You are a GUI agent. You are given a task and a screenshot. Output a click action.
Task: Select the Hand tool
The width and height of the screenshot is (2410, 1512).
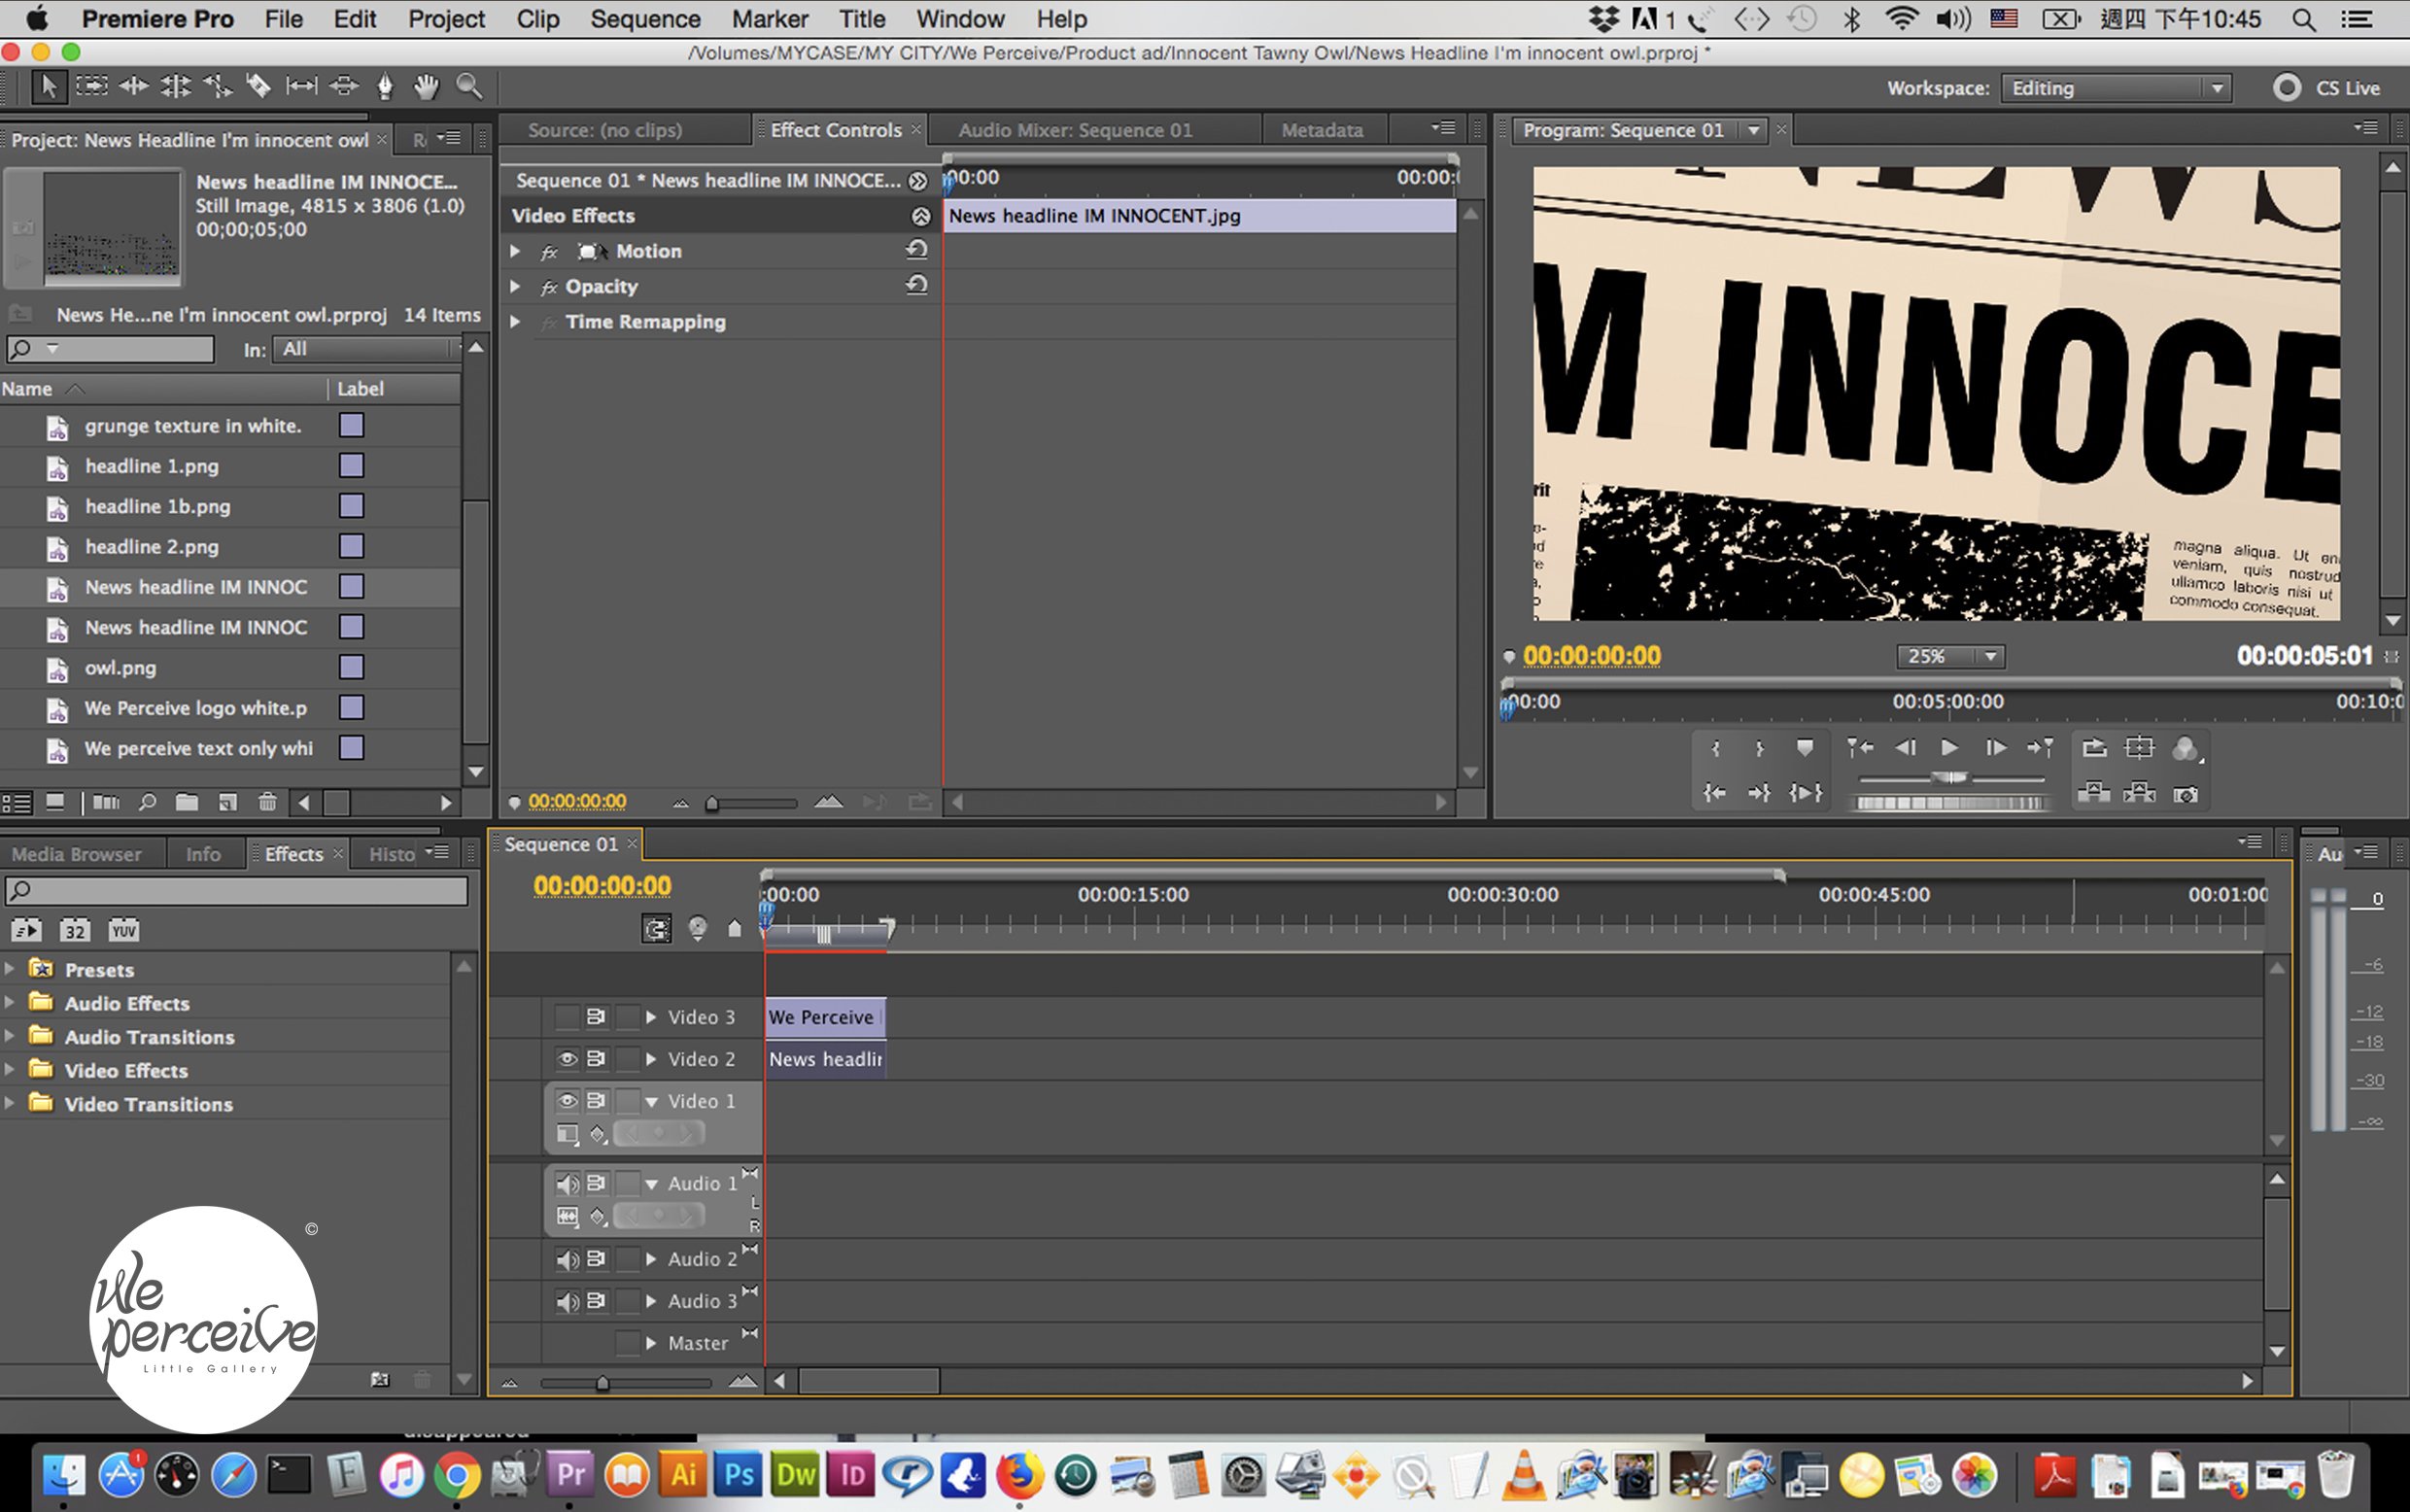coord(427,86)
